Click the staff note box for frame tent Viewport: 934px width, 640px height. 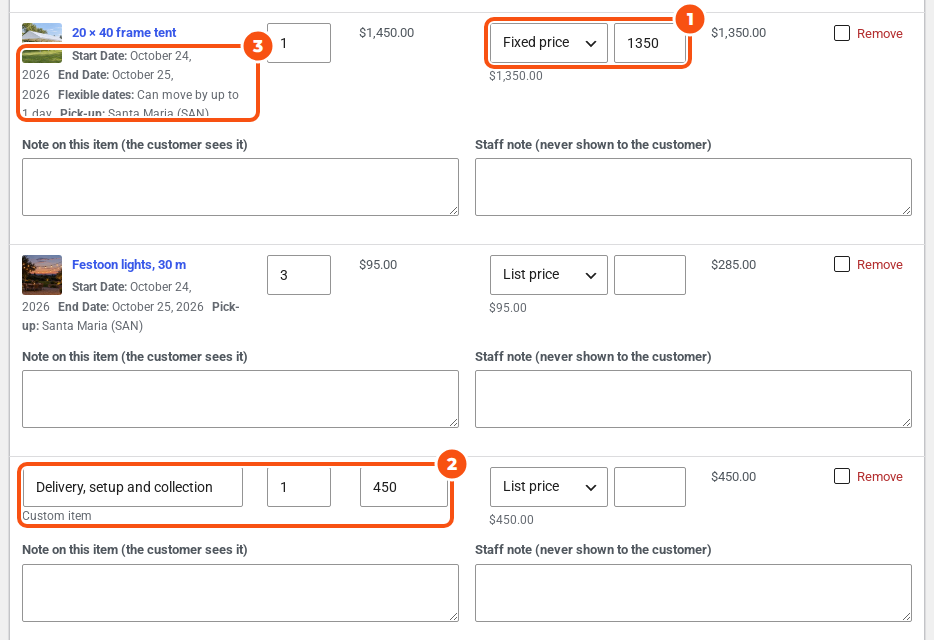pos(693,187)
